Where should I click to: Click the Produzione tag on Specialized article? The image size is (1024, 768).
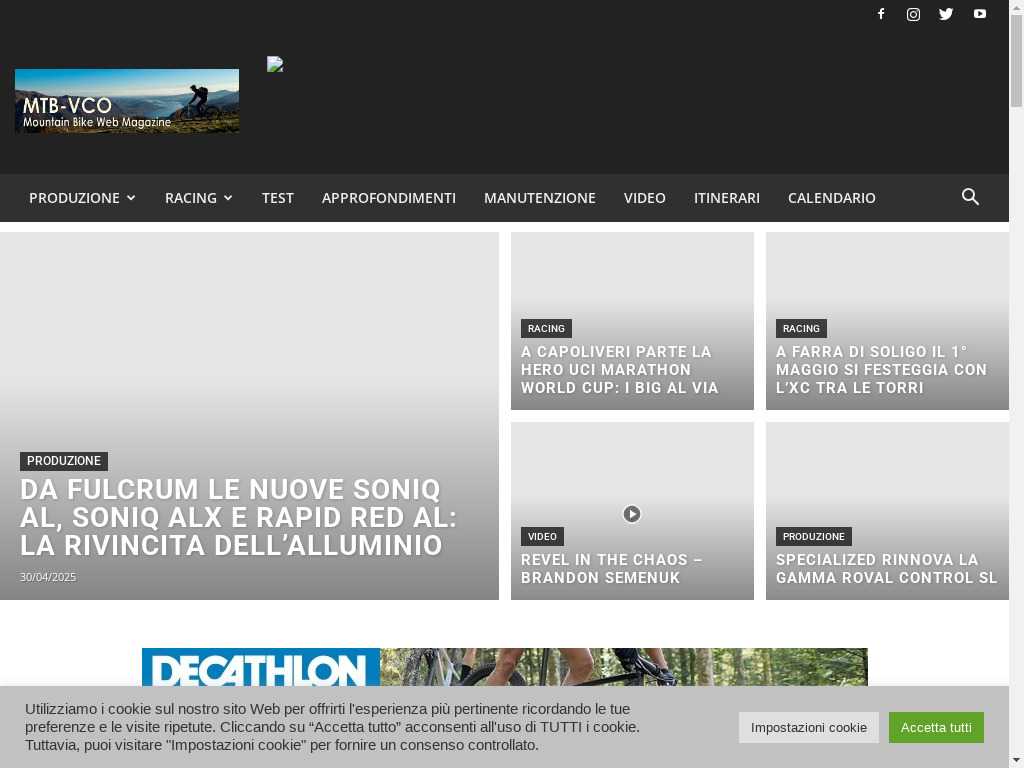(814, 537)
